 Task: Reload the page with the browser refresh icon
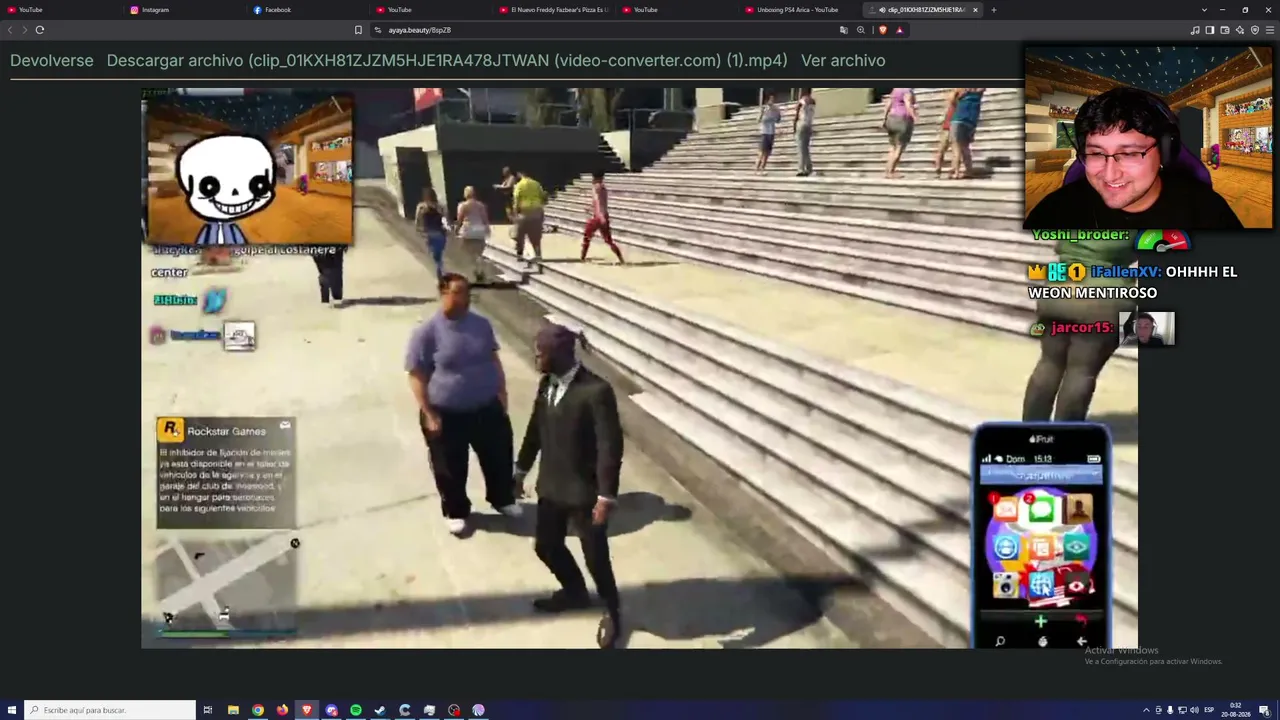point(39,30)
